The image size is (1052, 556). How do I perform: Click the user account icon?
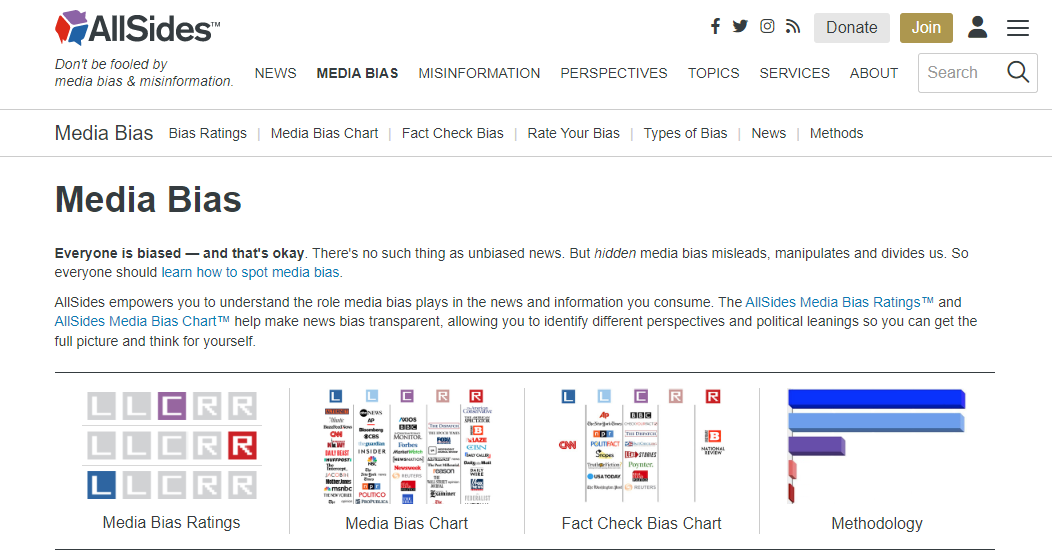tap(978, 27)
